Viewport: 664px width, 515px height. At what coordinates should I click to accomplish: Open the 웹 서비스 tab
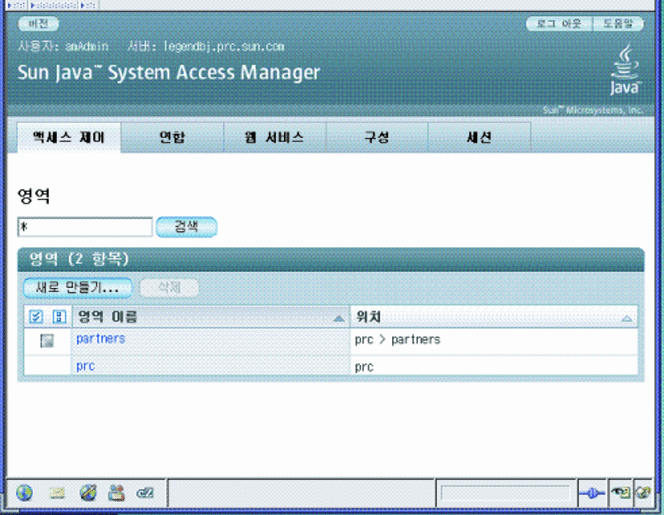(x=274, y=137)
